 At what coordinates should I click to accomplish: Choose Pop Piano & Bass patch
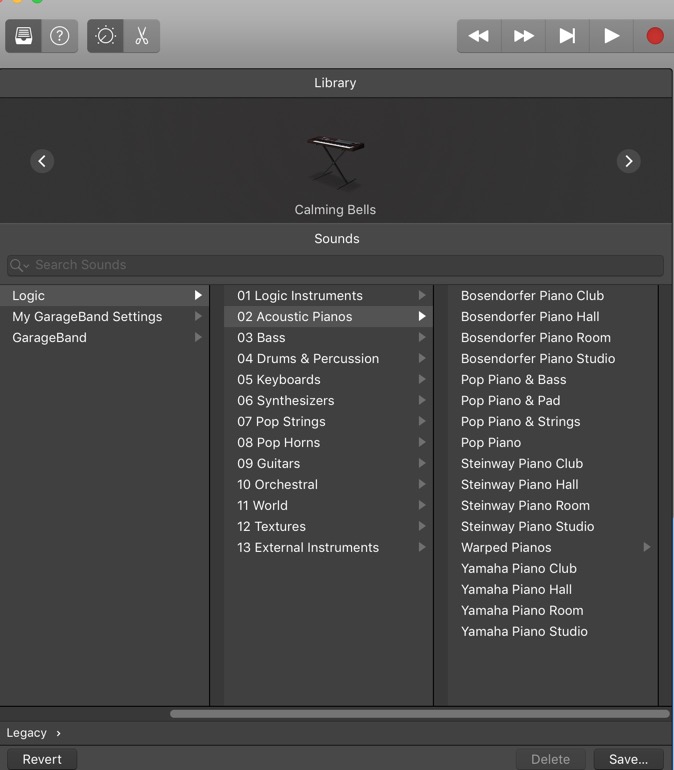coord(552,380)
